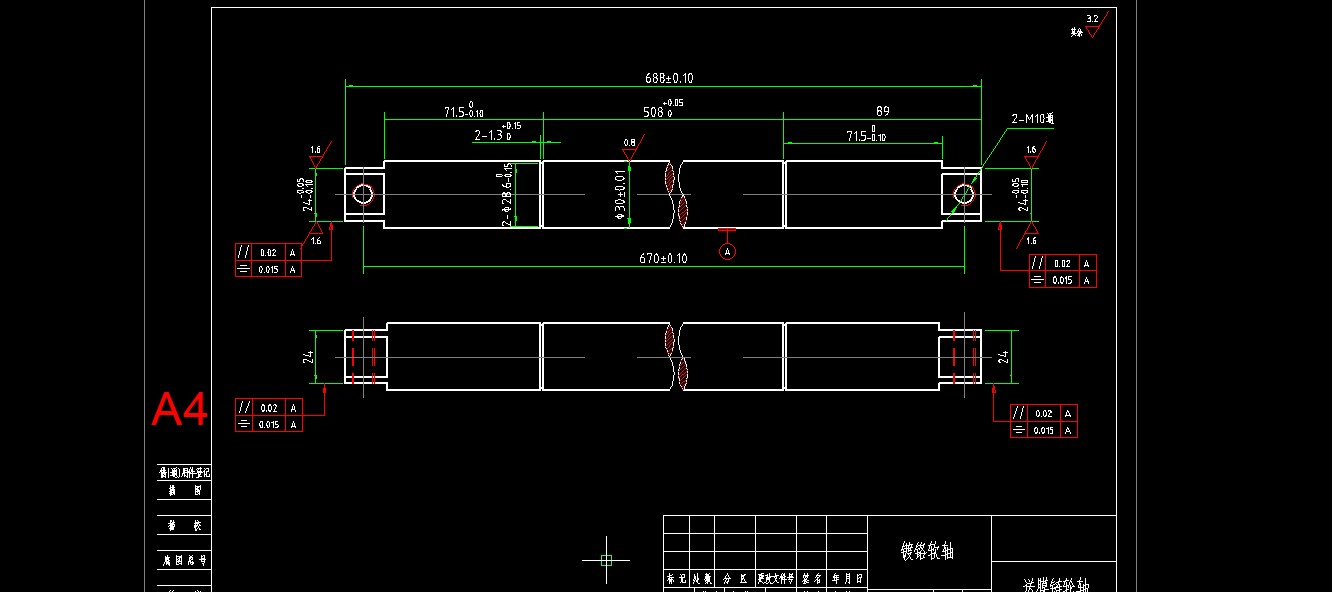Select the 670±0.10 dimension text
Screen dimensions: 1332x592
click(663, 259)
